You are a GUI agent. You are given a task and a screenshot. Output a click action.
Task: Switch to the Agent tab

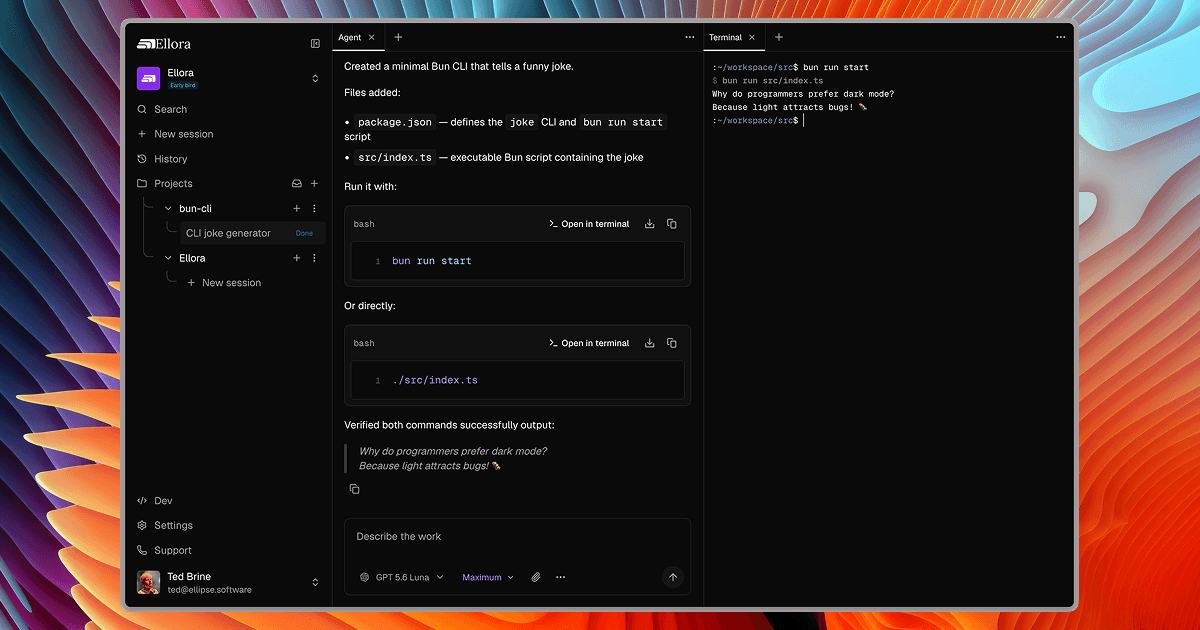[349, 37]
